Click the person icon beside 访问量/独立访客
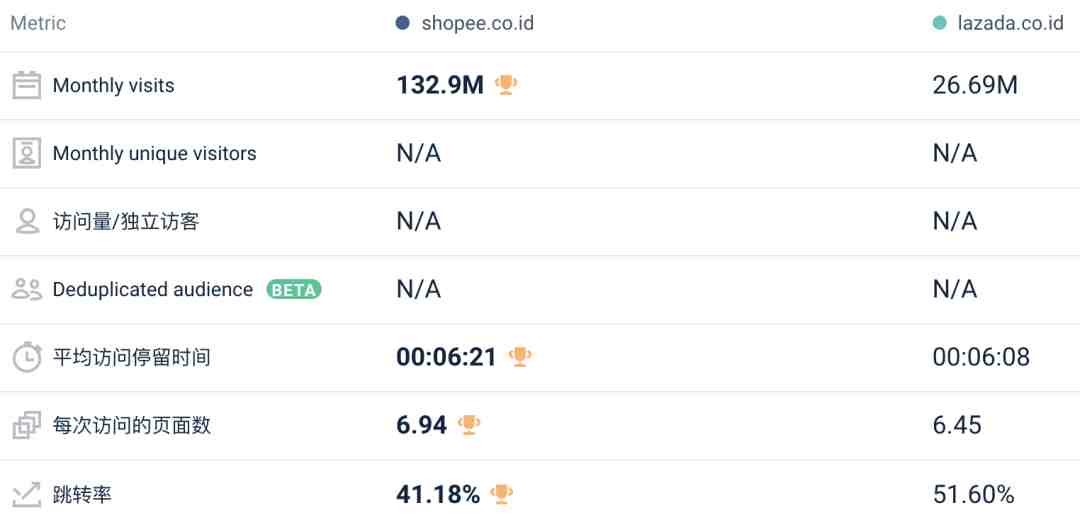This screenshot has height=520, width=1080. tap(28, 221)
